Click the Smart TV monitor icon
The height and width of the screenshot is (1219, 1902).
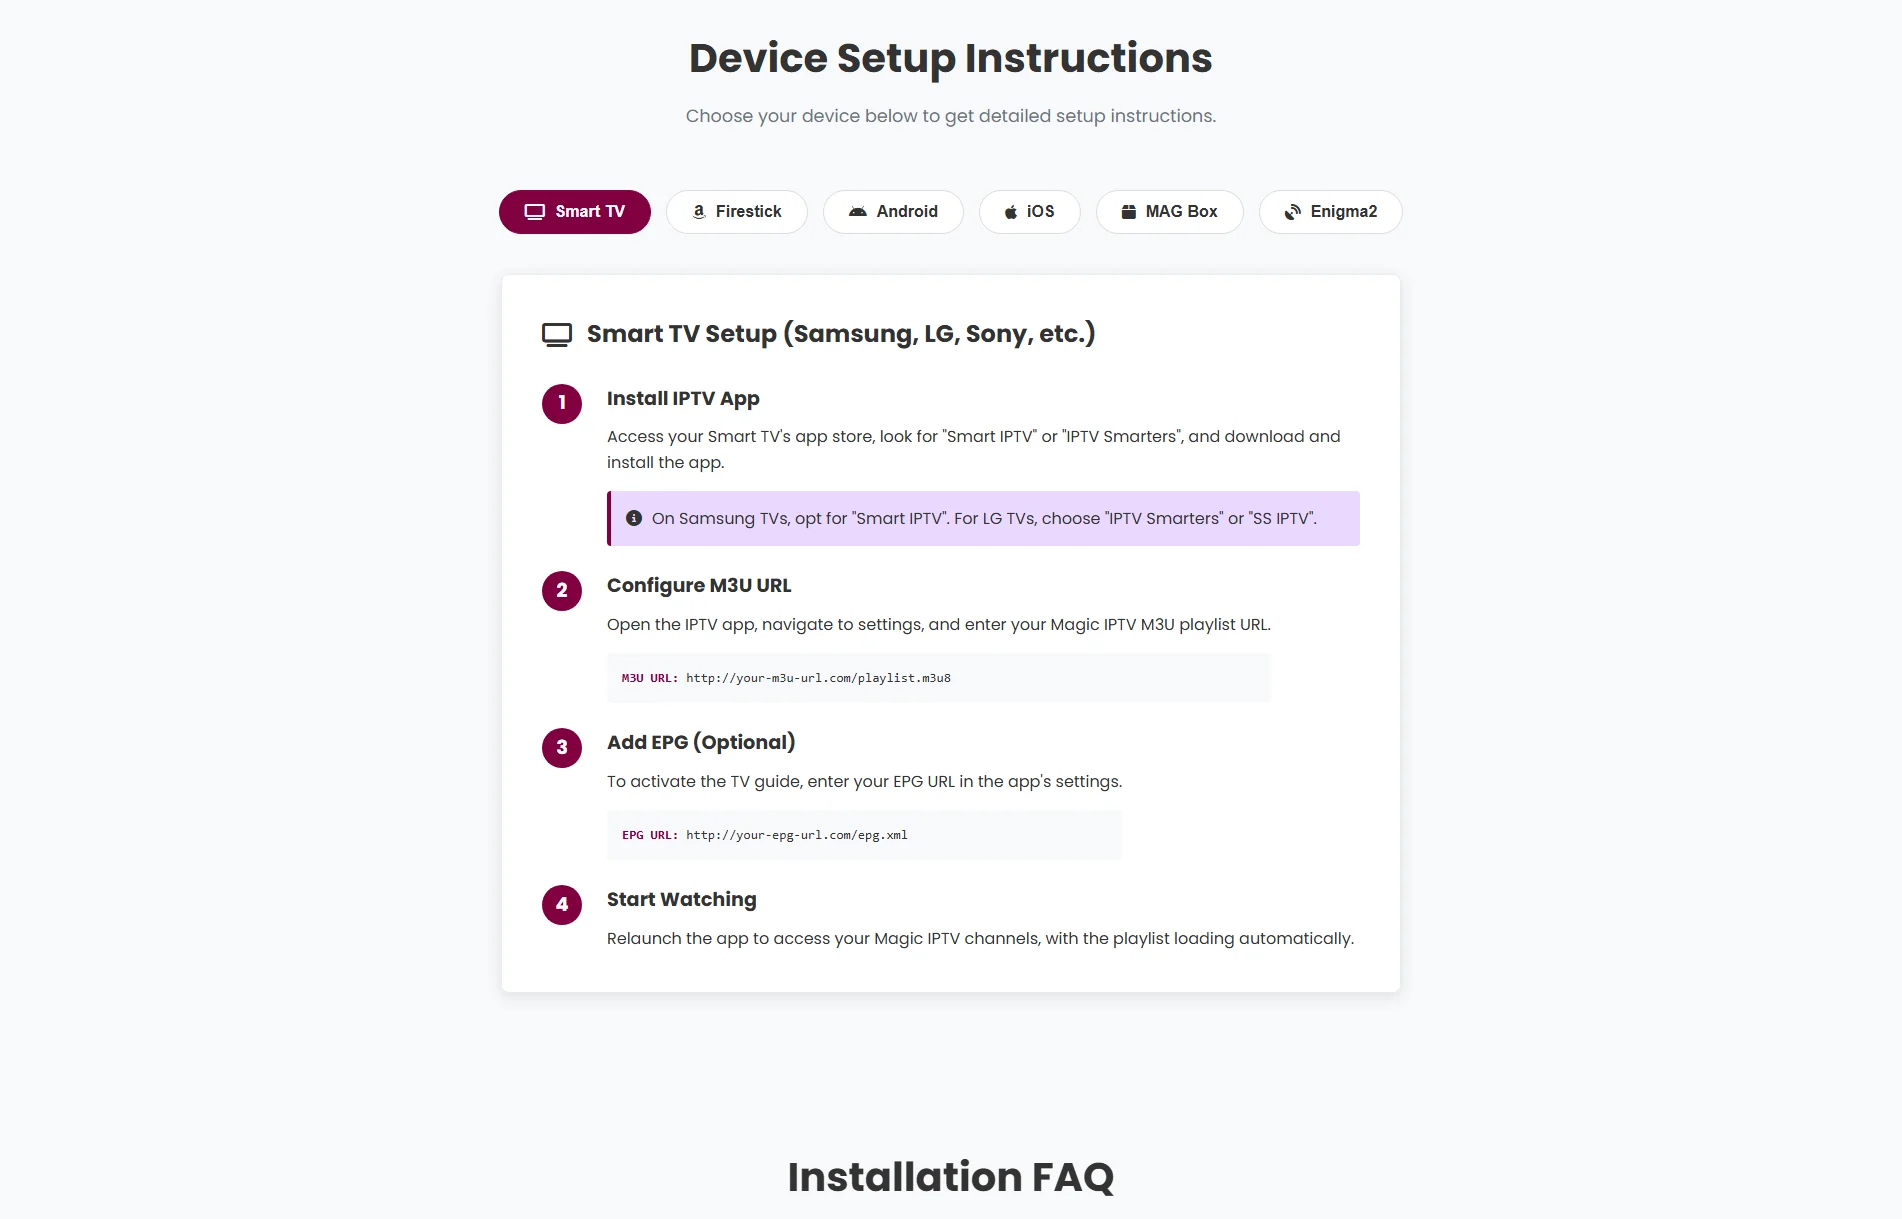534,211
